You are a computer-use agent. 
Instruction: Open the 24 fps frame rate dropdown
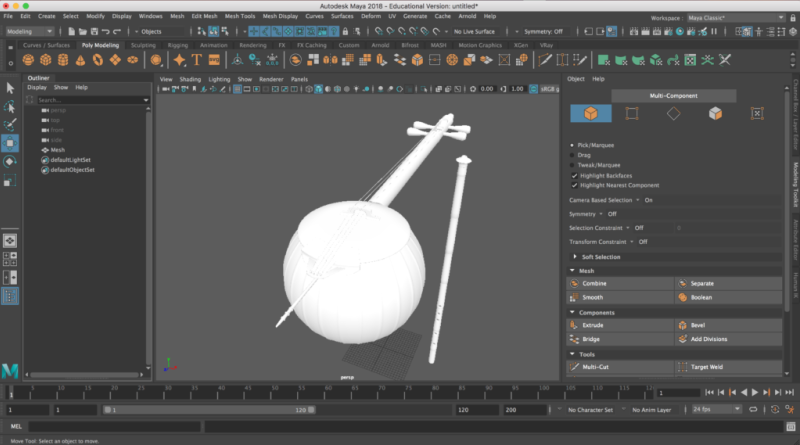point(715,410)
